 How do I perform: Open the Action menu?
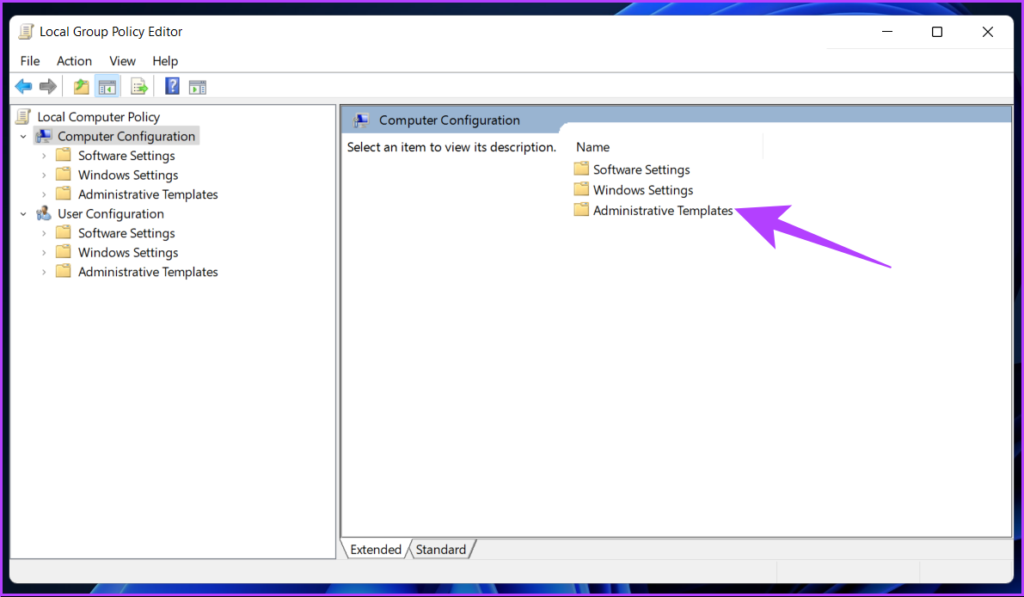tap(74, 61)
